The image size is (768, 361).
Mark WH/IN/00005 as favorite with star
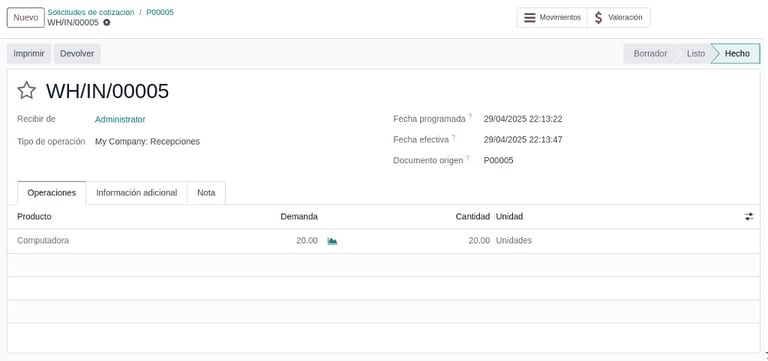coord(26,91)
